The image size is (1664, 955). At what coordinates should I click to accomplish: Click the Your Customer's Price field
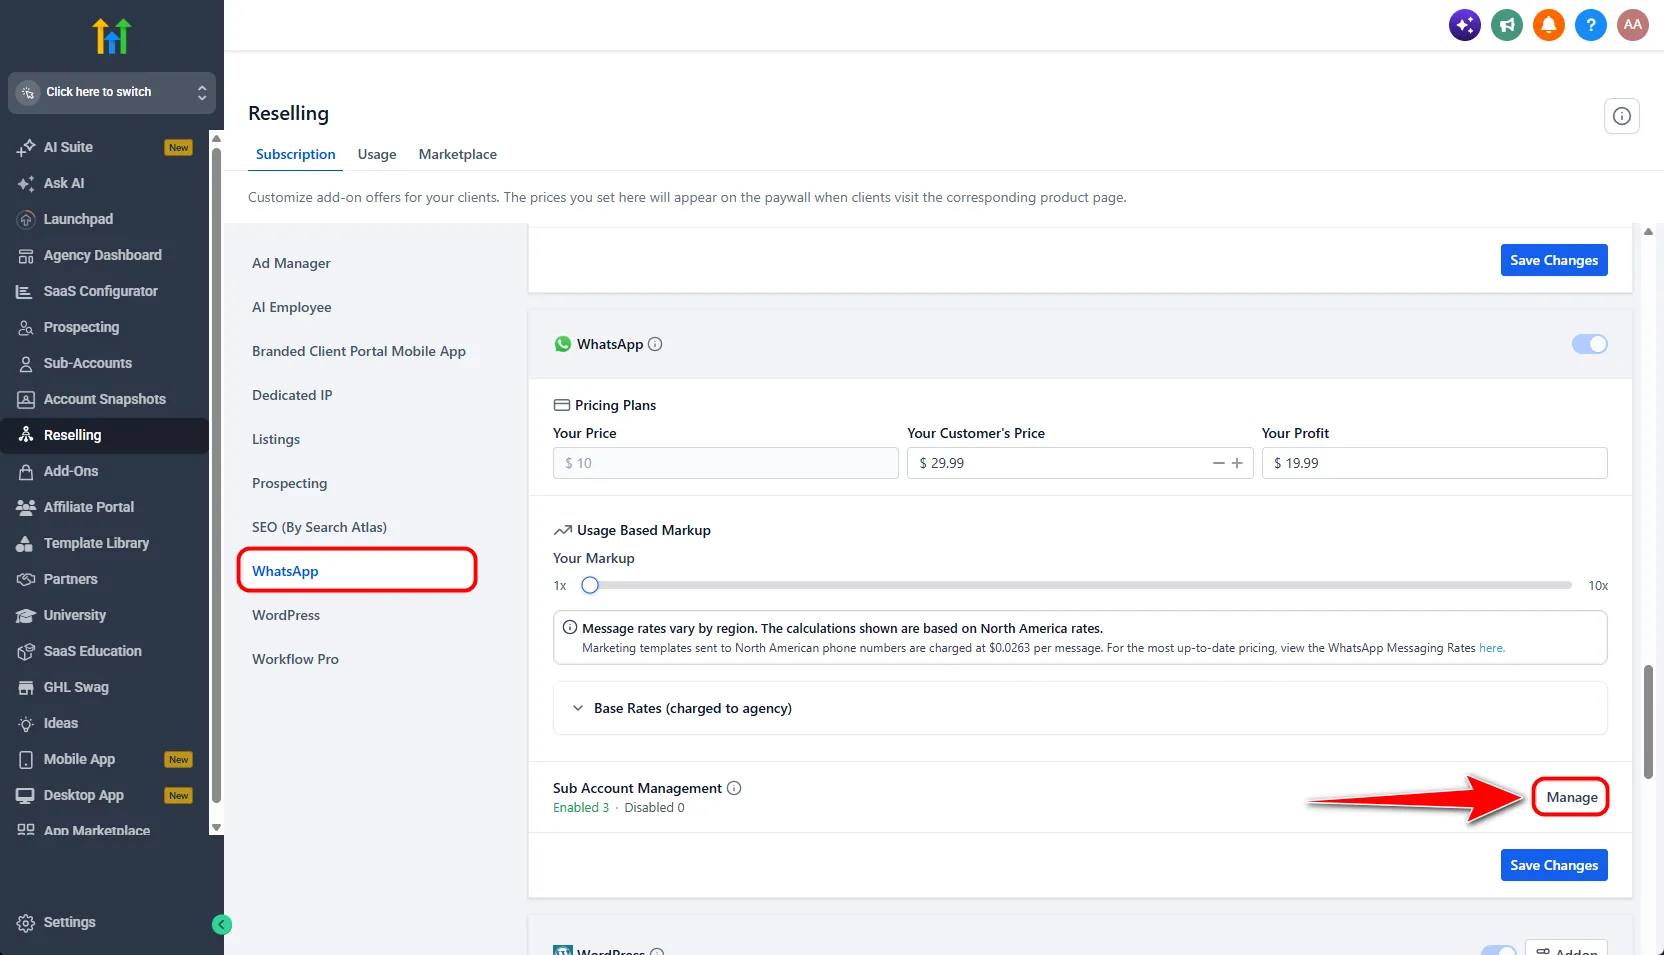coord(1080,463)
